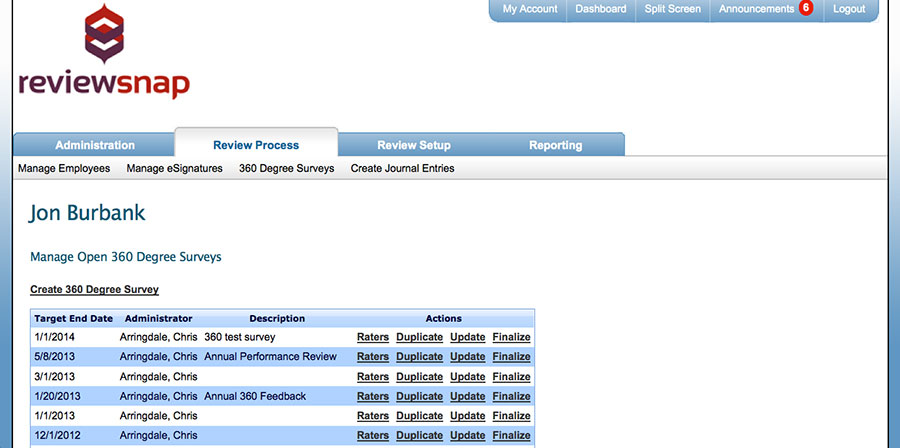Screen dimensions: 900x448
Task: Finalize the 12/1/2012 survey
Action: pyautogui.click(x=511, y=435)
